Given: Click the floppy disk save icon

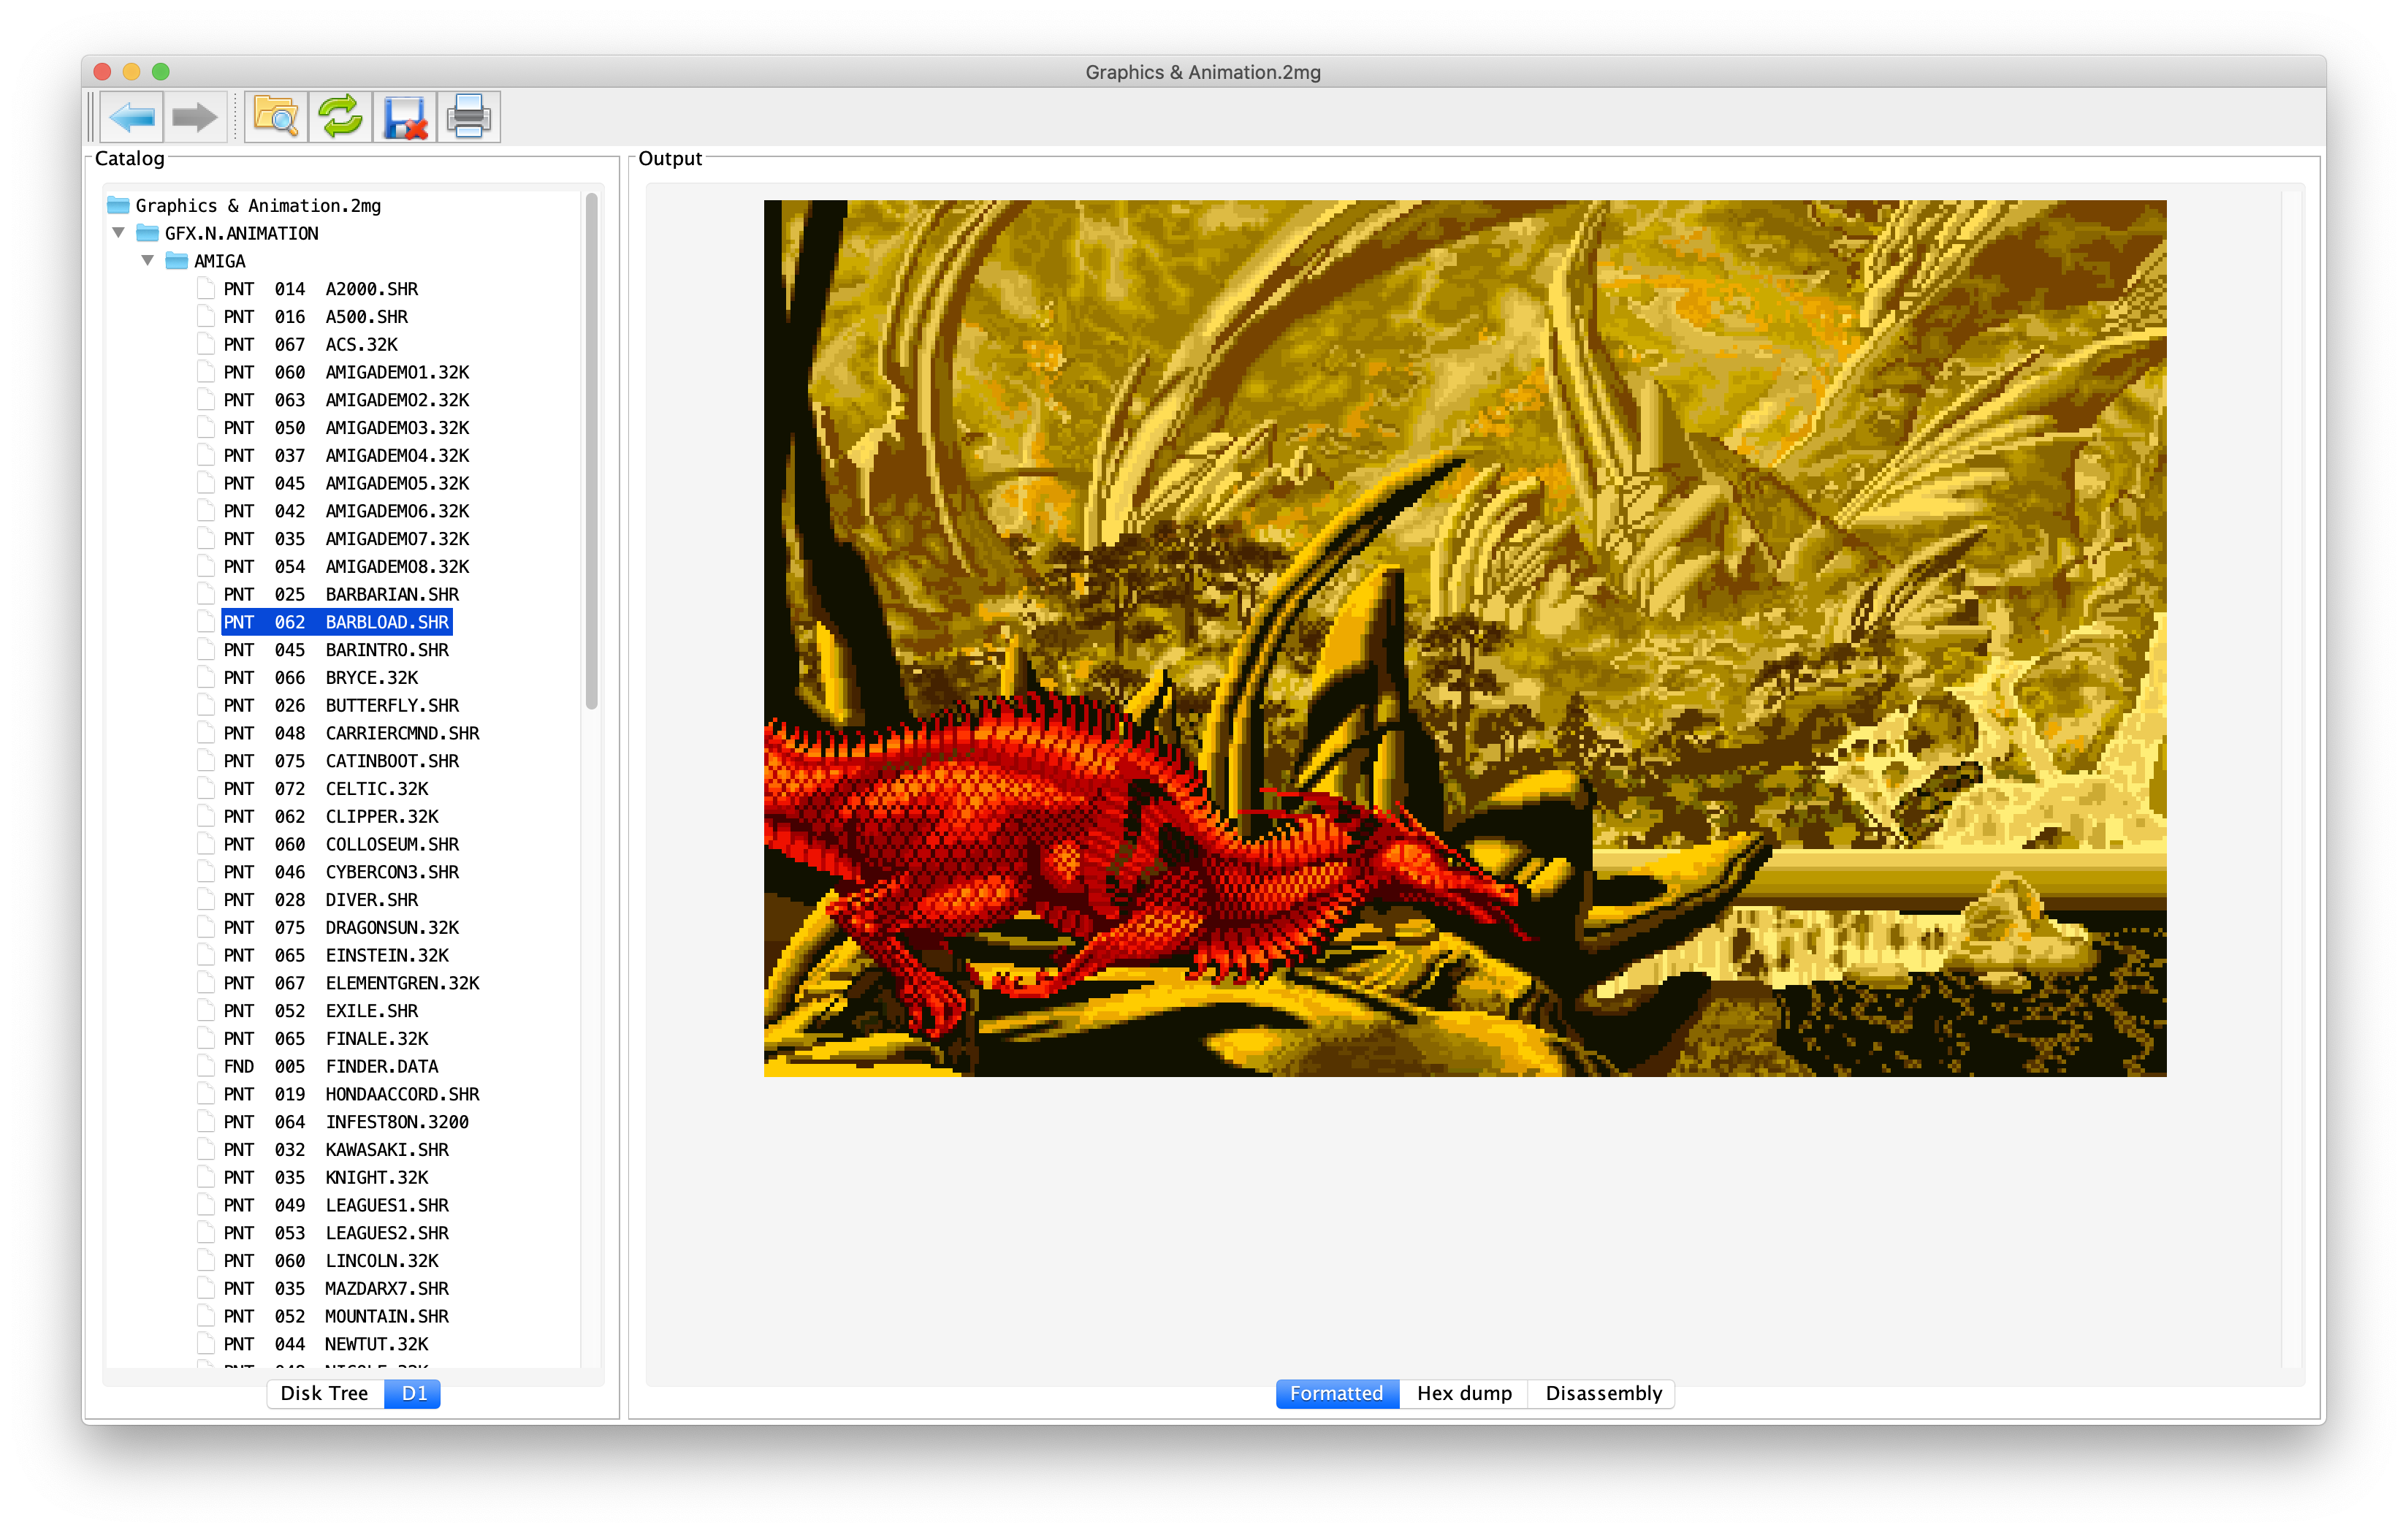Looking at the screenshot, I should tap(405, 117).
